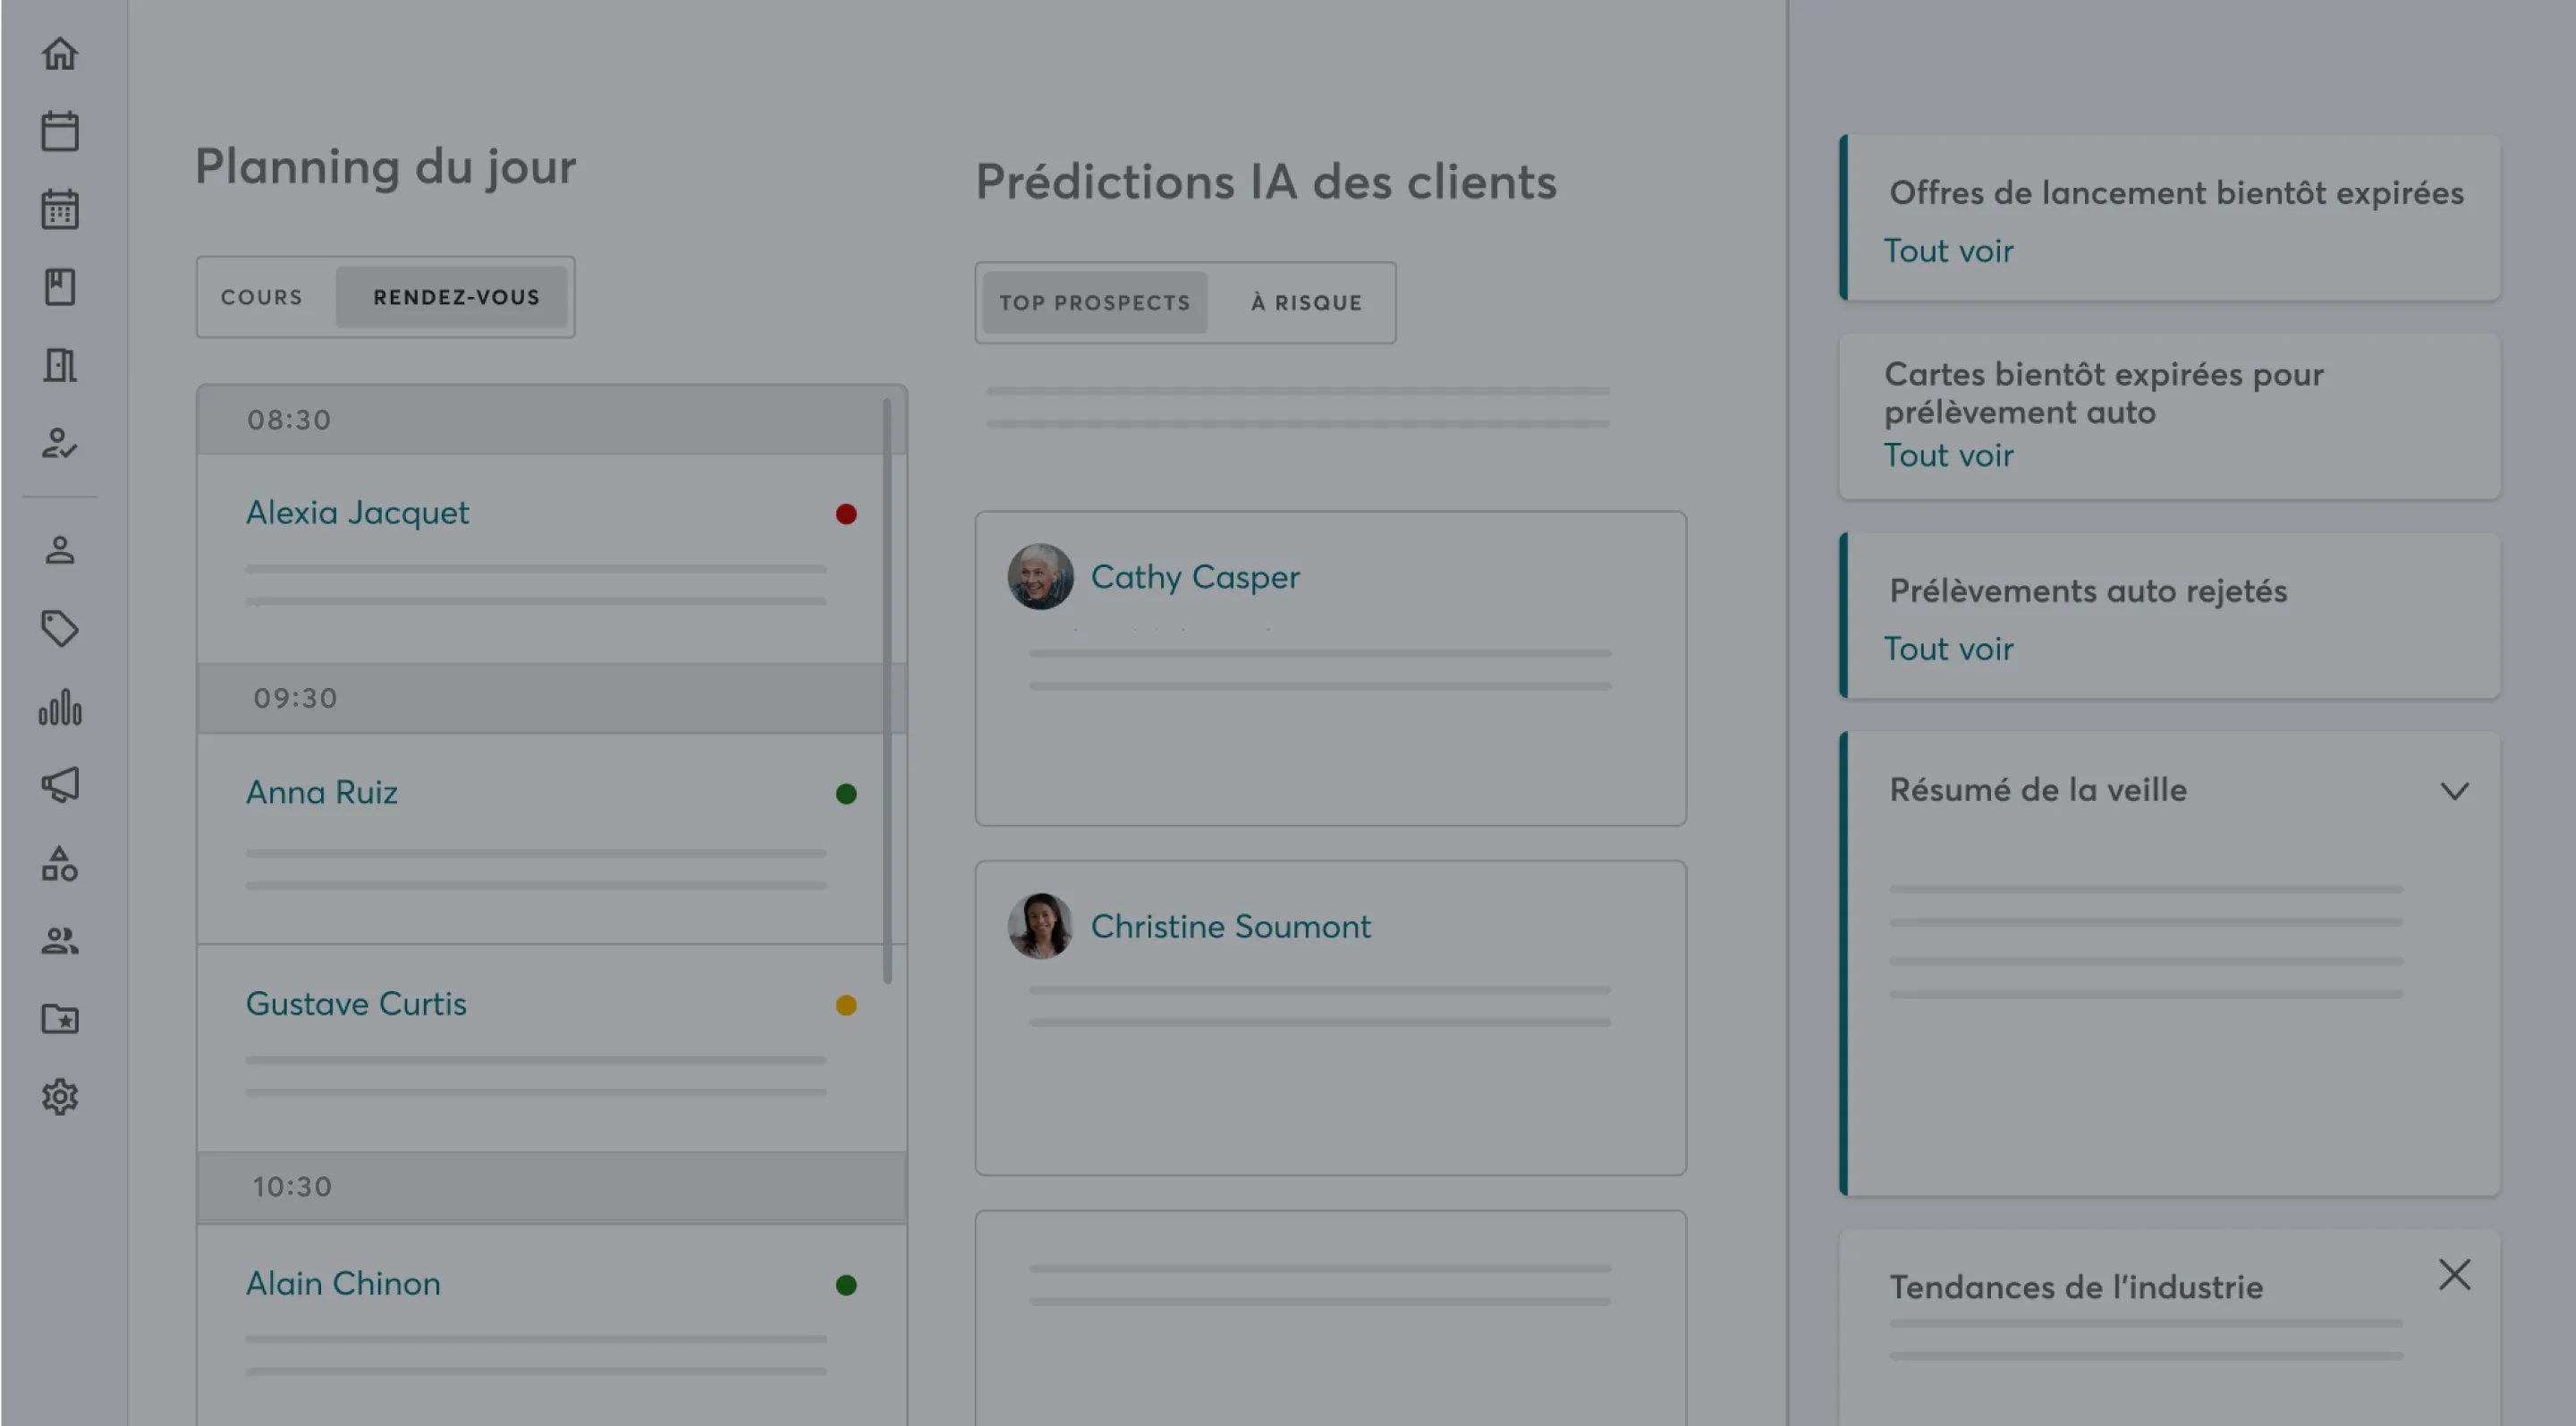The width and height of the screenshot is (2576, 1426).
Task: Dismiss the Tendances de l'industrie card
Action: pos(2454,1275)
